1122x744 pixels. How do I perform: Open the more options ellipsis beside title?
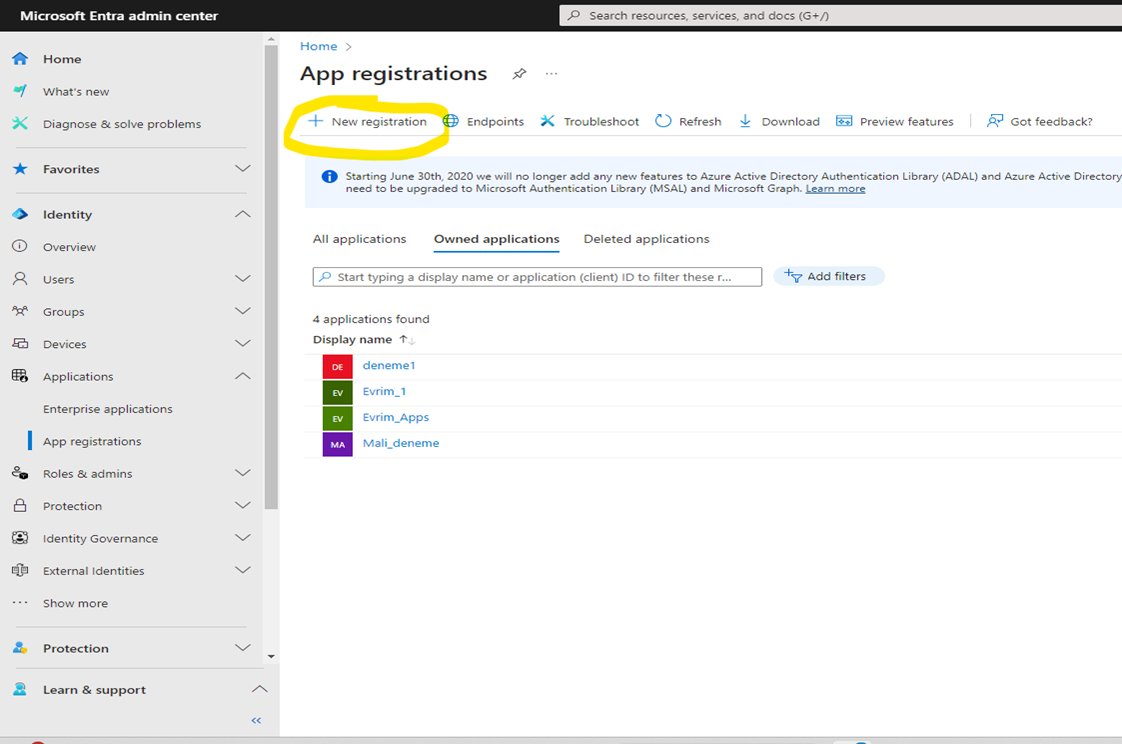coord(551,74)
